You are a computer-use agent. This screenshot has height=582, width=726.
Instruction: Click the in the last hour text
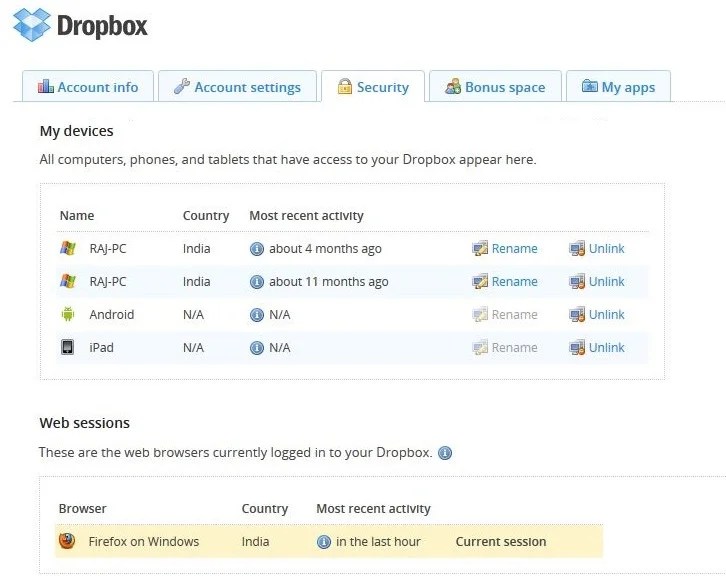[x=378, y=541]
